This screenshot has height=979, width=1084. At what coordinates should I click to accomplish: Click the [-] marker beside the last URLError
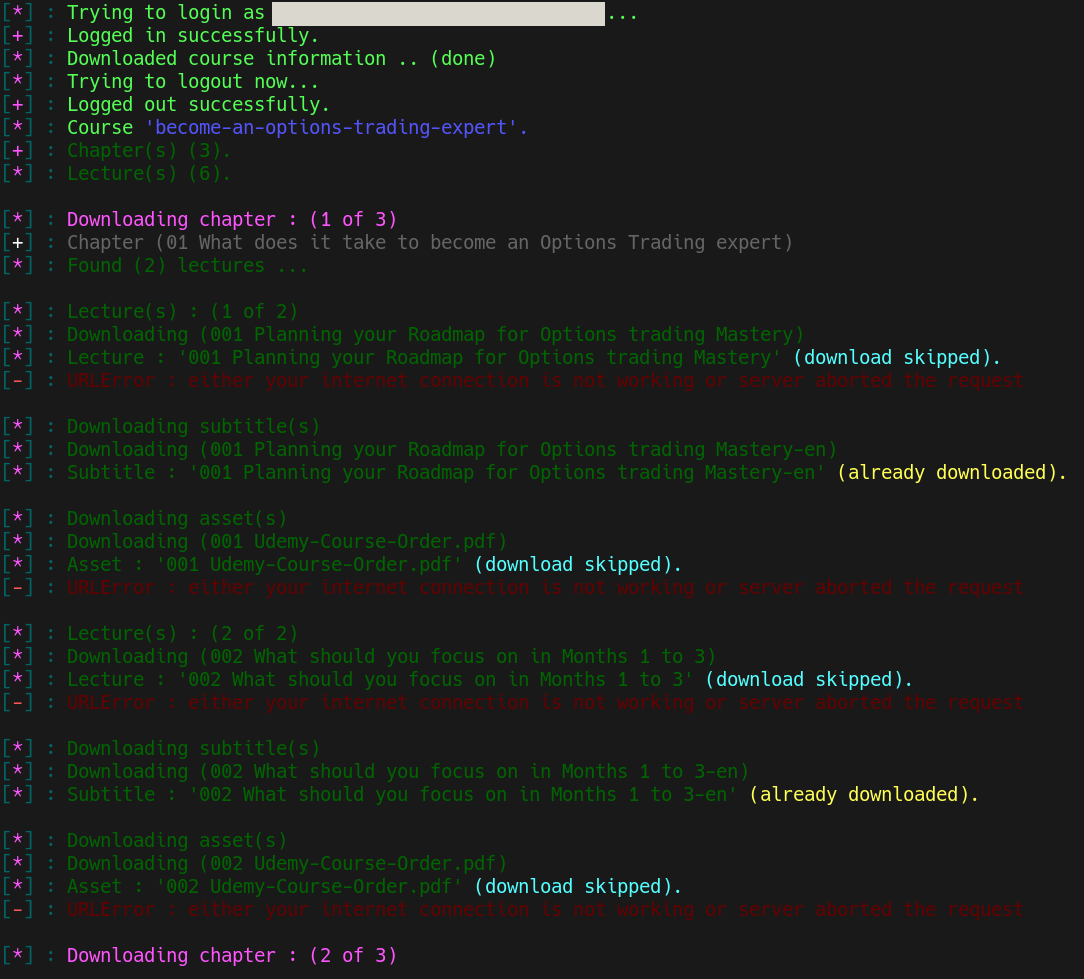(17, 909)
